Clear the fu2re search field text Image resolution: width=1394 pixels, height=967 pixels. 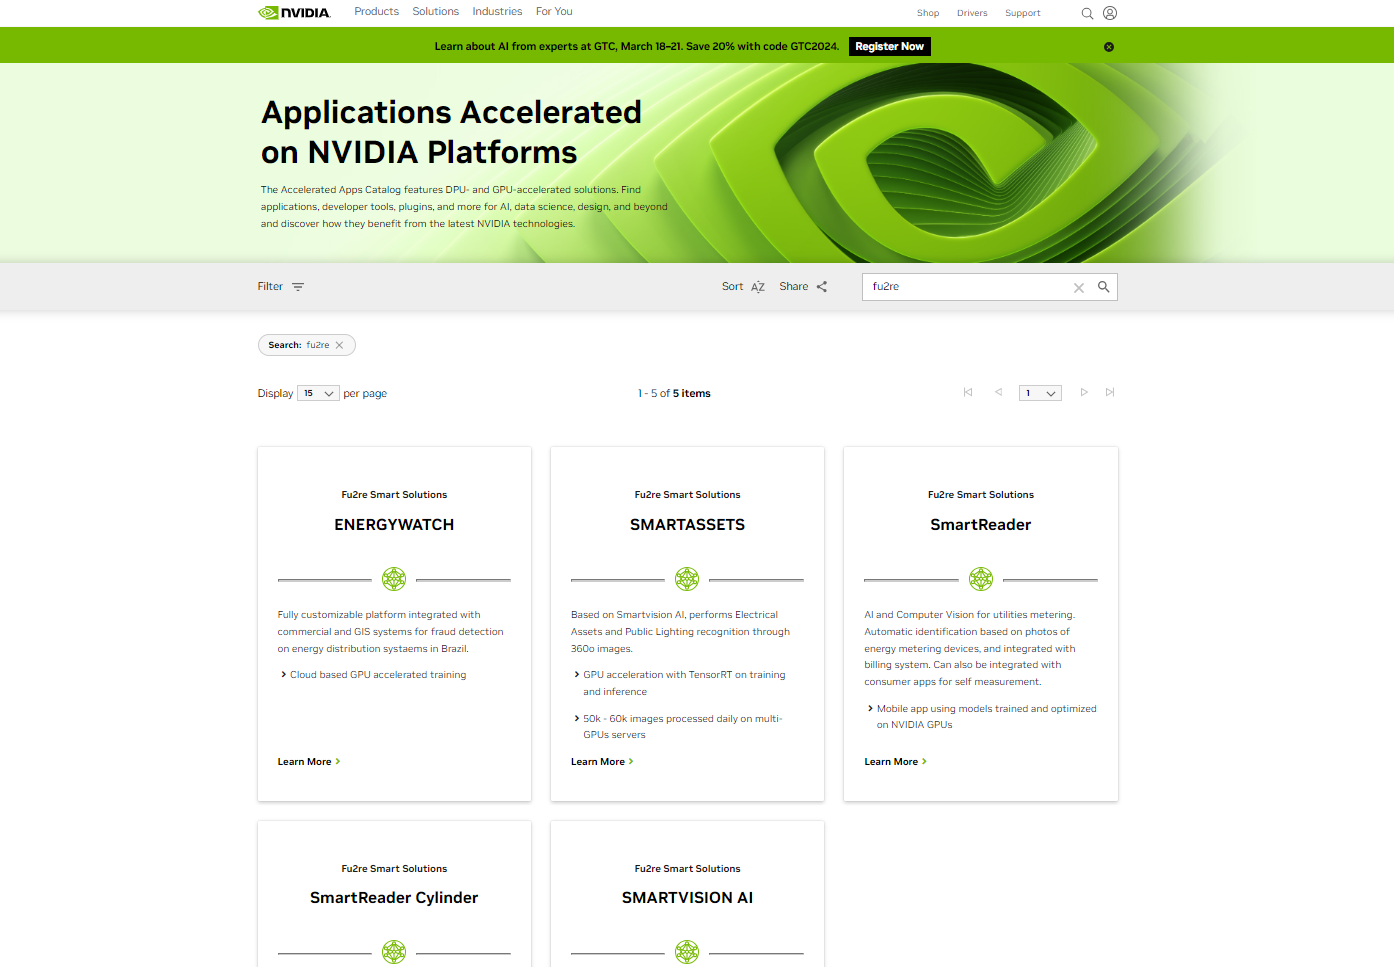point(1079,288)
